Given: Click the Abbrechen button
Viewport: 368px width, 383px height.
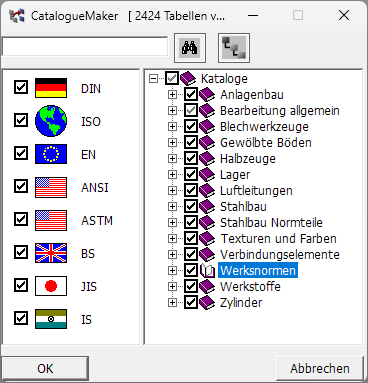Looking at the screenshot, I should (x=320, y=368).
